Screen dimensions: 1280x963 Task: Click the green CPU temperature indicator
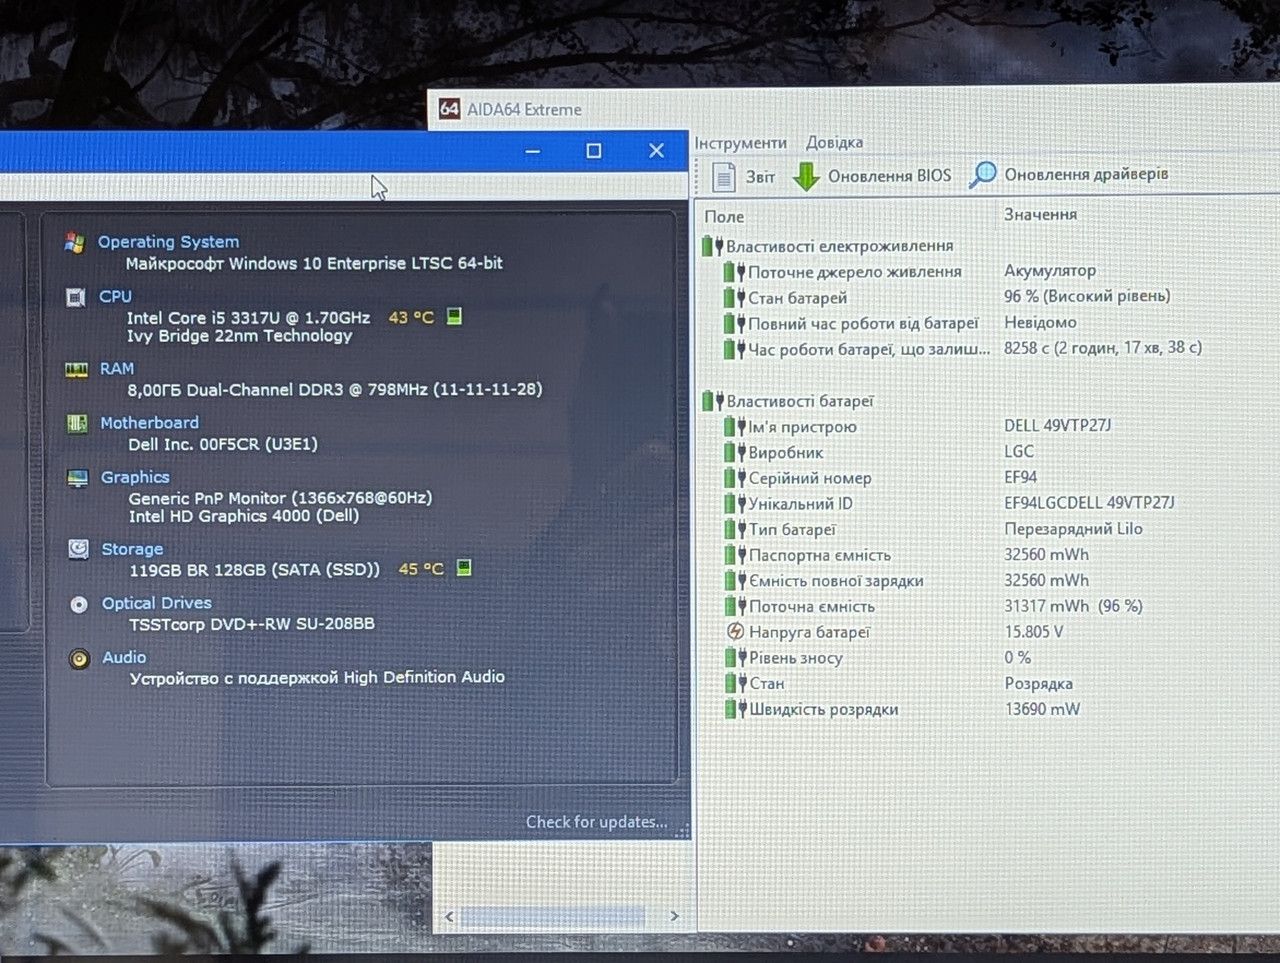coord(454,316)
